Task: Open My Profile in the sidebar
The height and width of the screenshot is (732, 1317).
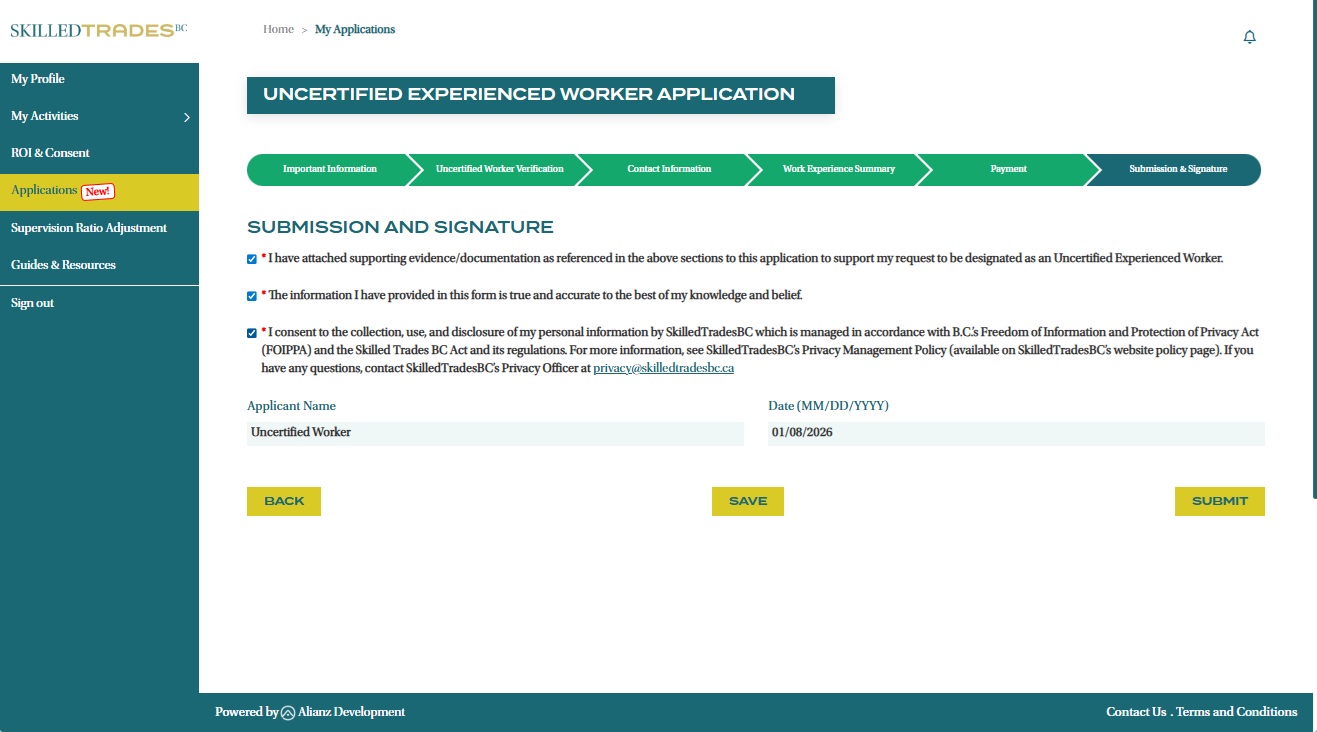Action: pyautogui.click(x=38, y=79)
